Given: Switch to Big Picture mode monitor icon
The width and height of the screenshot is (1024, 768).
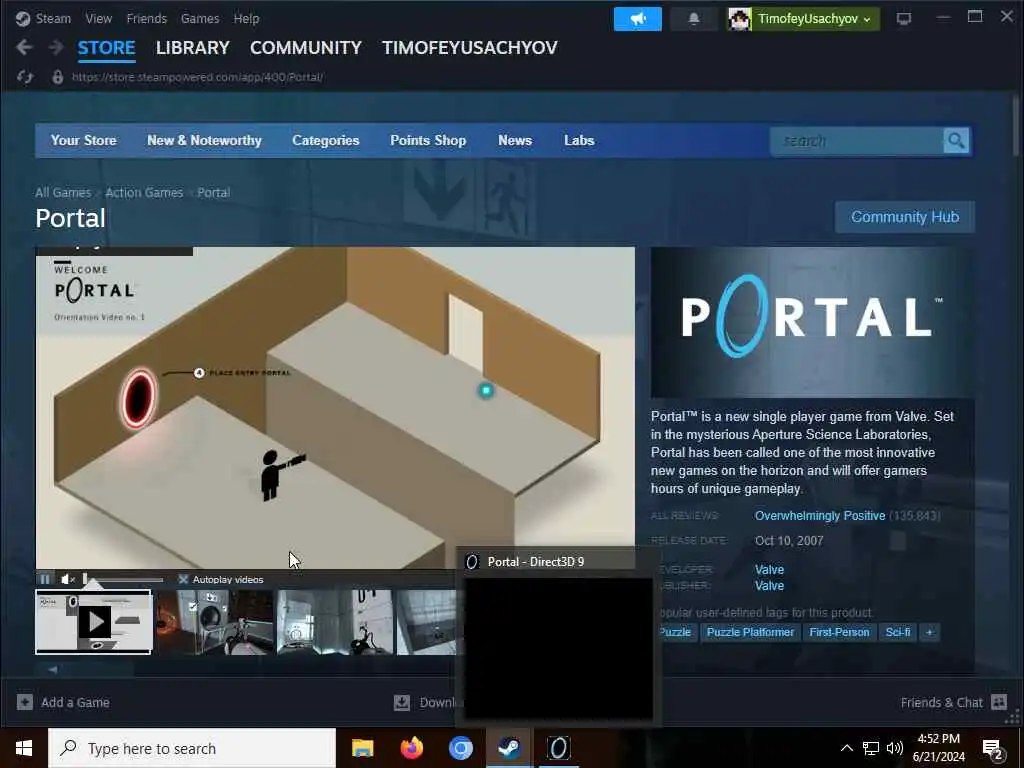Looking at the screenshot, I should (x=904, y=19).
